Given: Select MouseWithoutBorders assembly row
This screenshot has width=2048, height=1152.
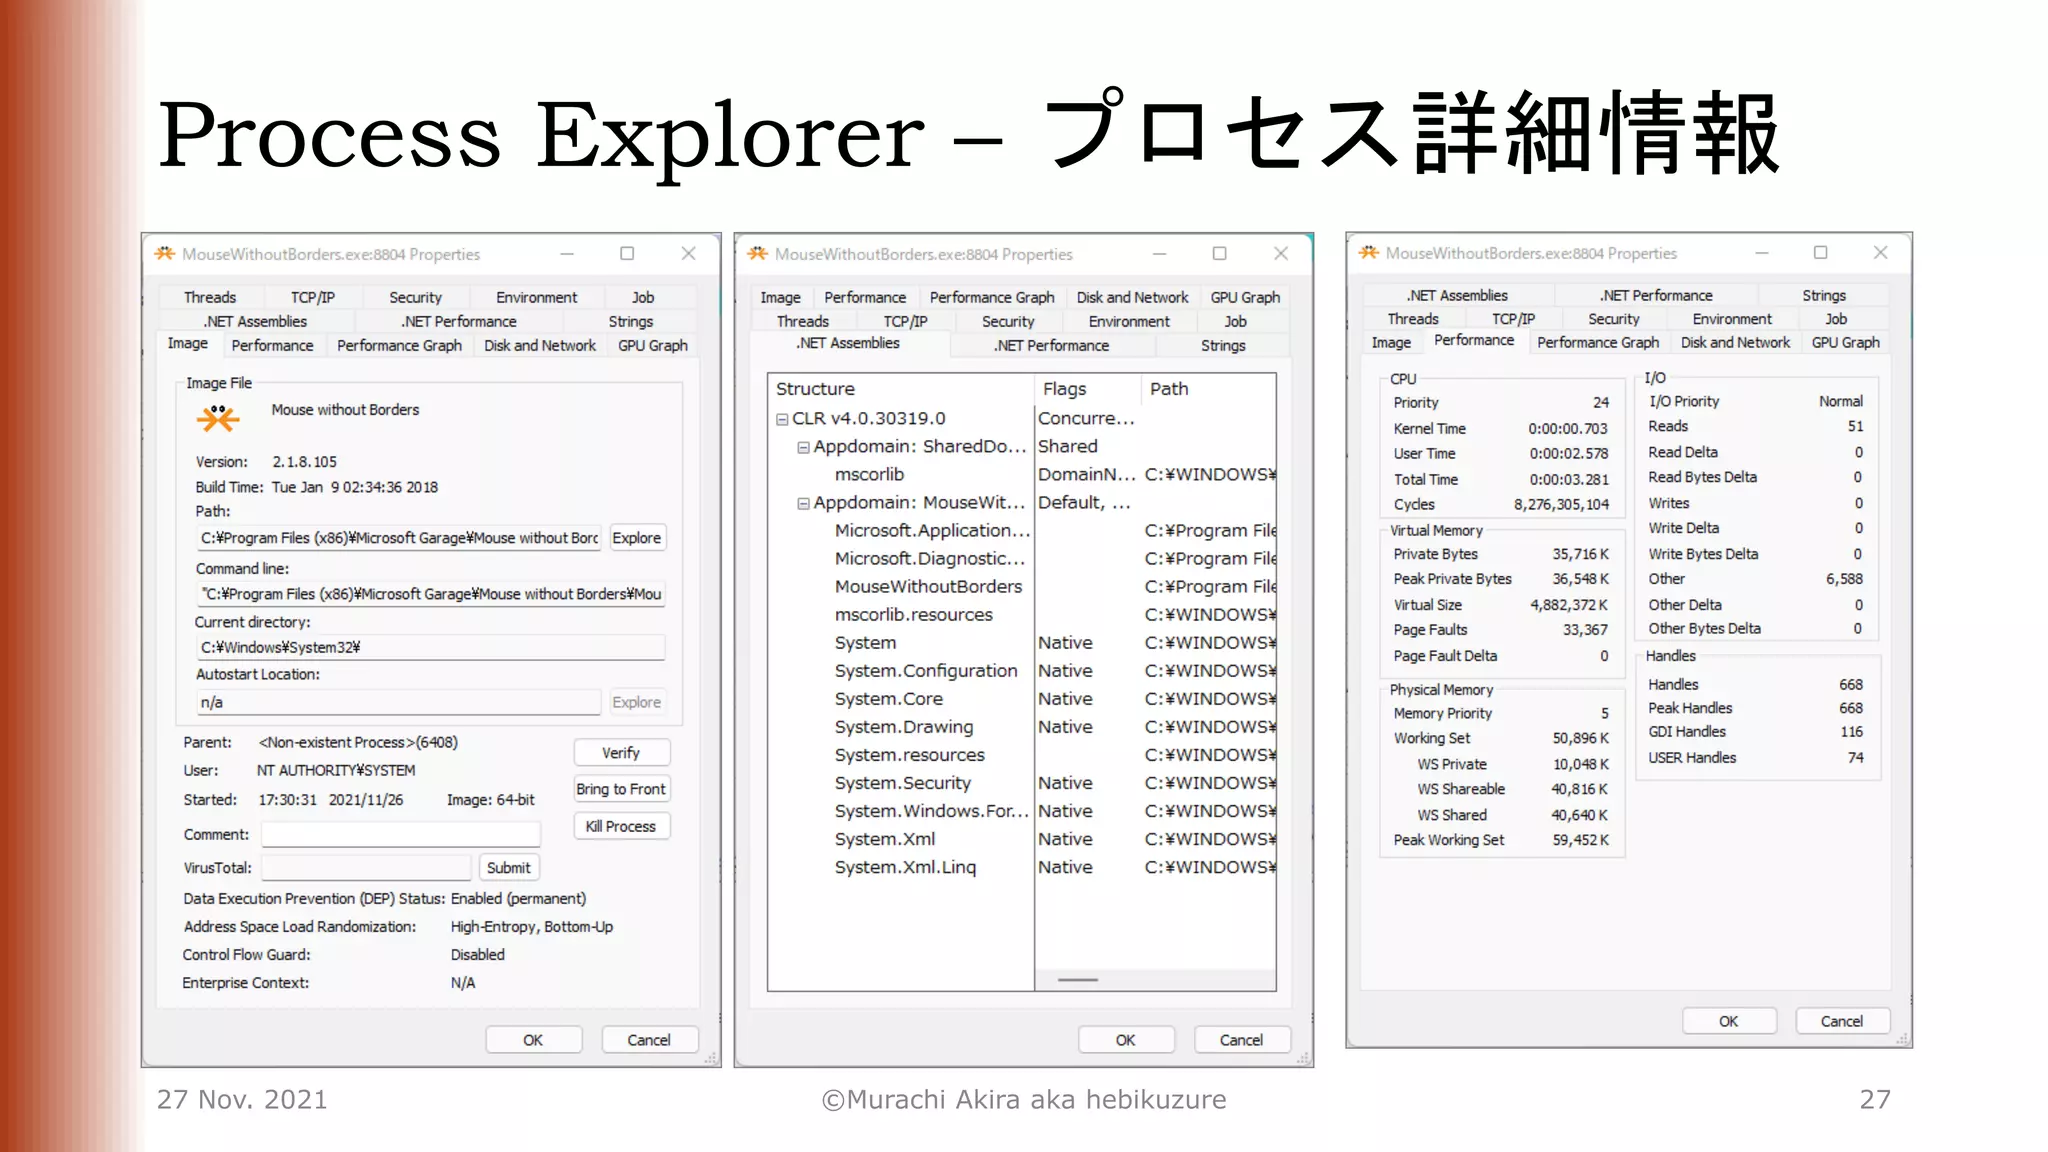Looking at the screenshot, I should [x=1022, y=587].
